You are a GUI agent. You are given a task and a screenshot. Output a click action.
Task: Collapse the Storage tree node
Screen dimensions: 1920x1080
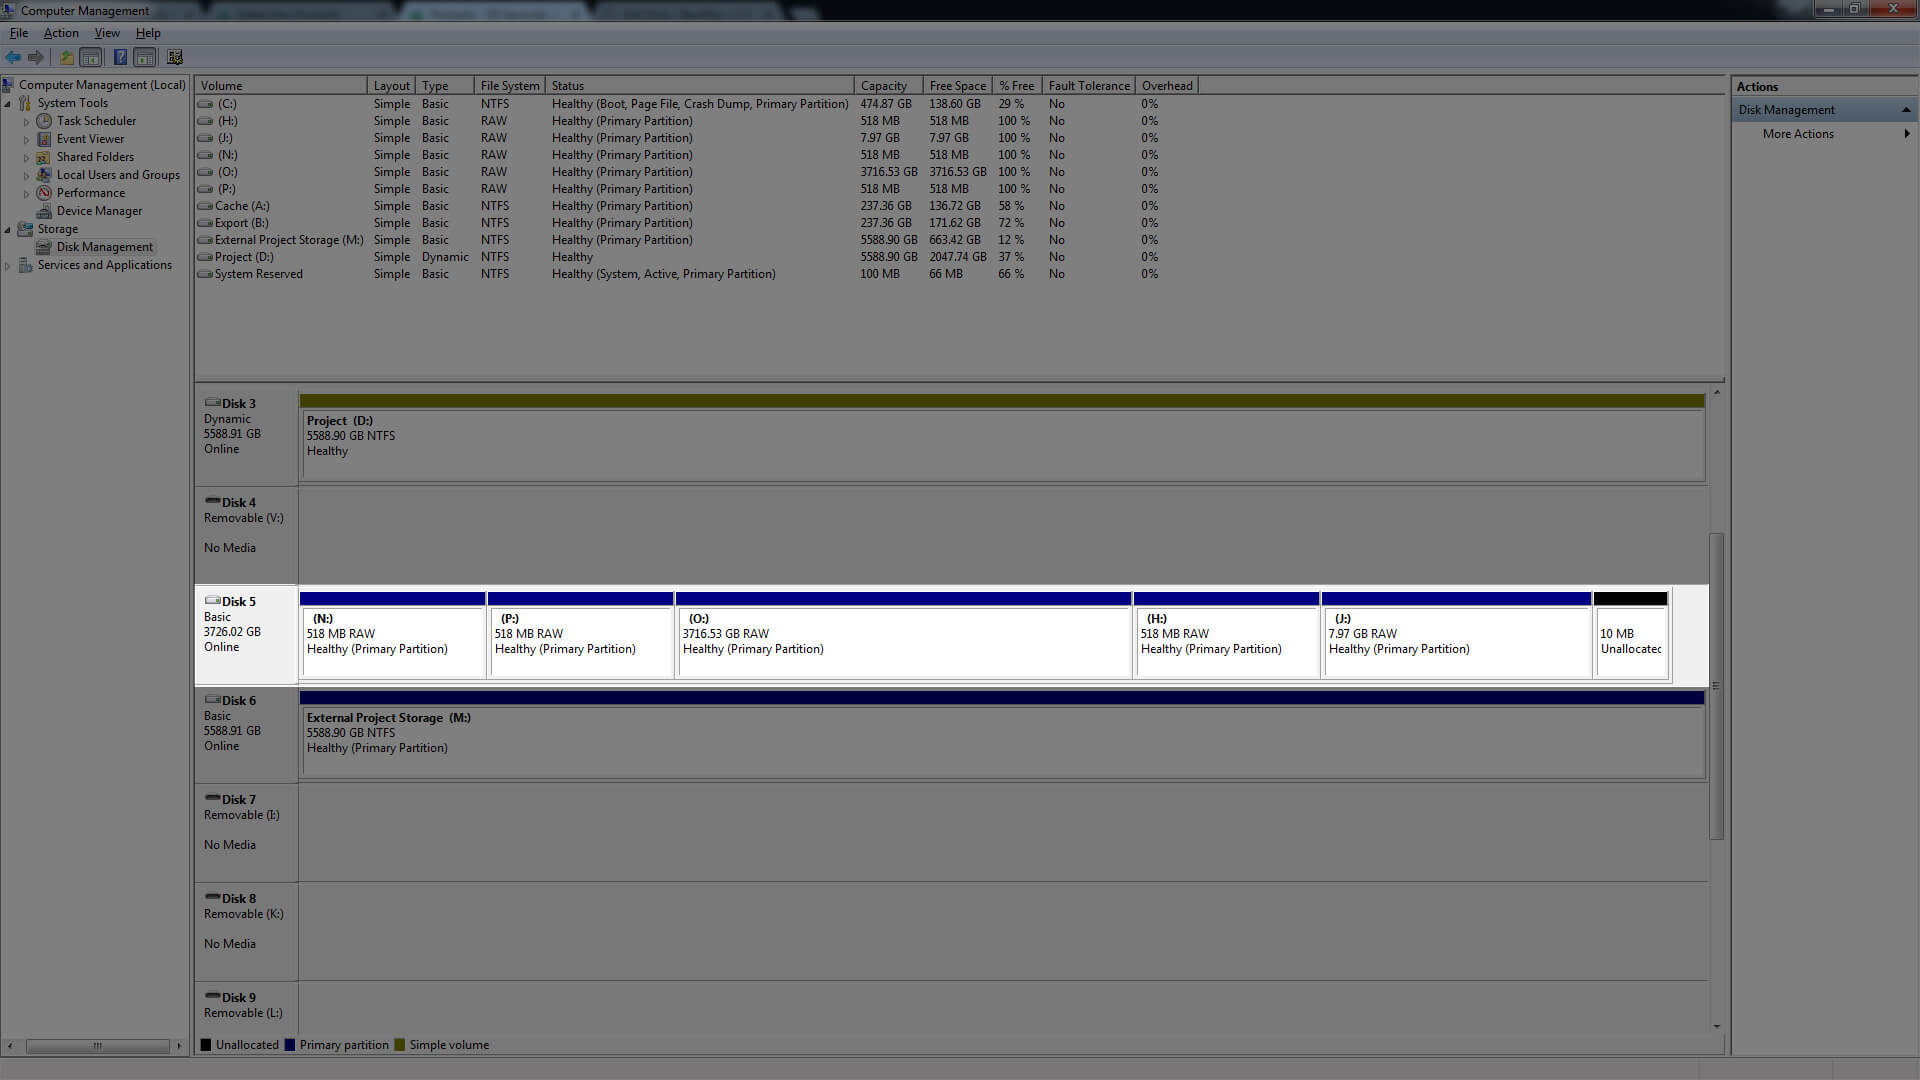[x=8, y=229]
